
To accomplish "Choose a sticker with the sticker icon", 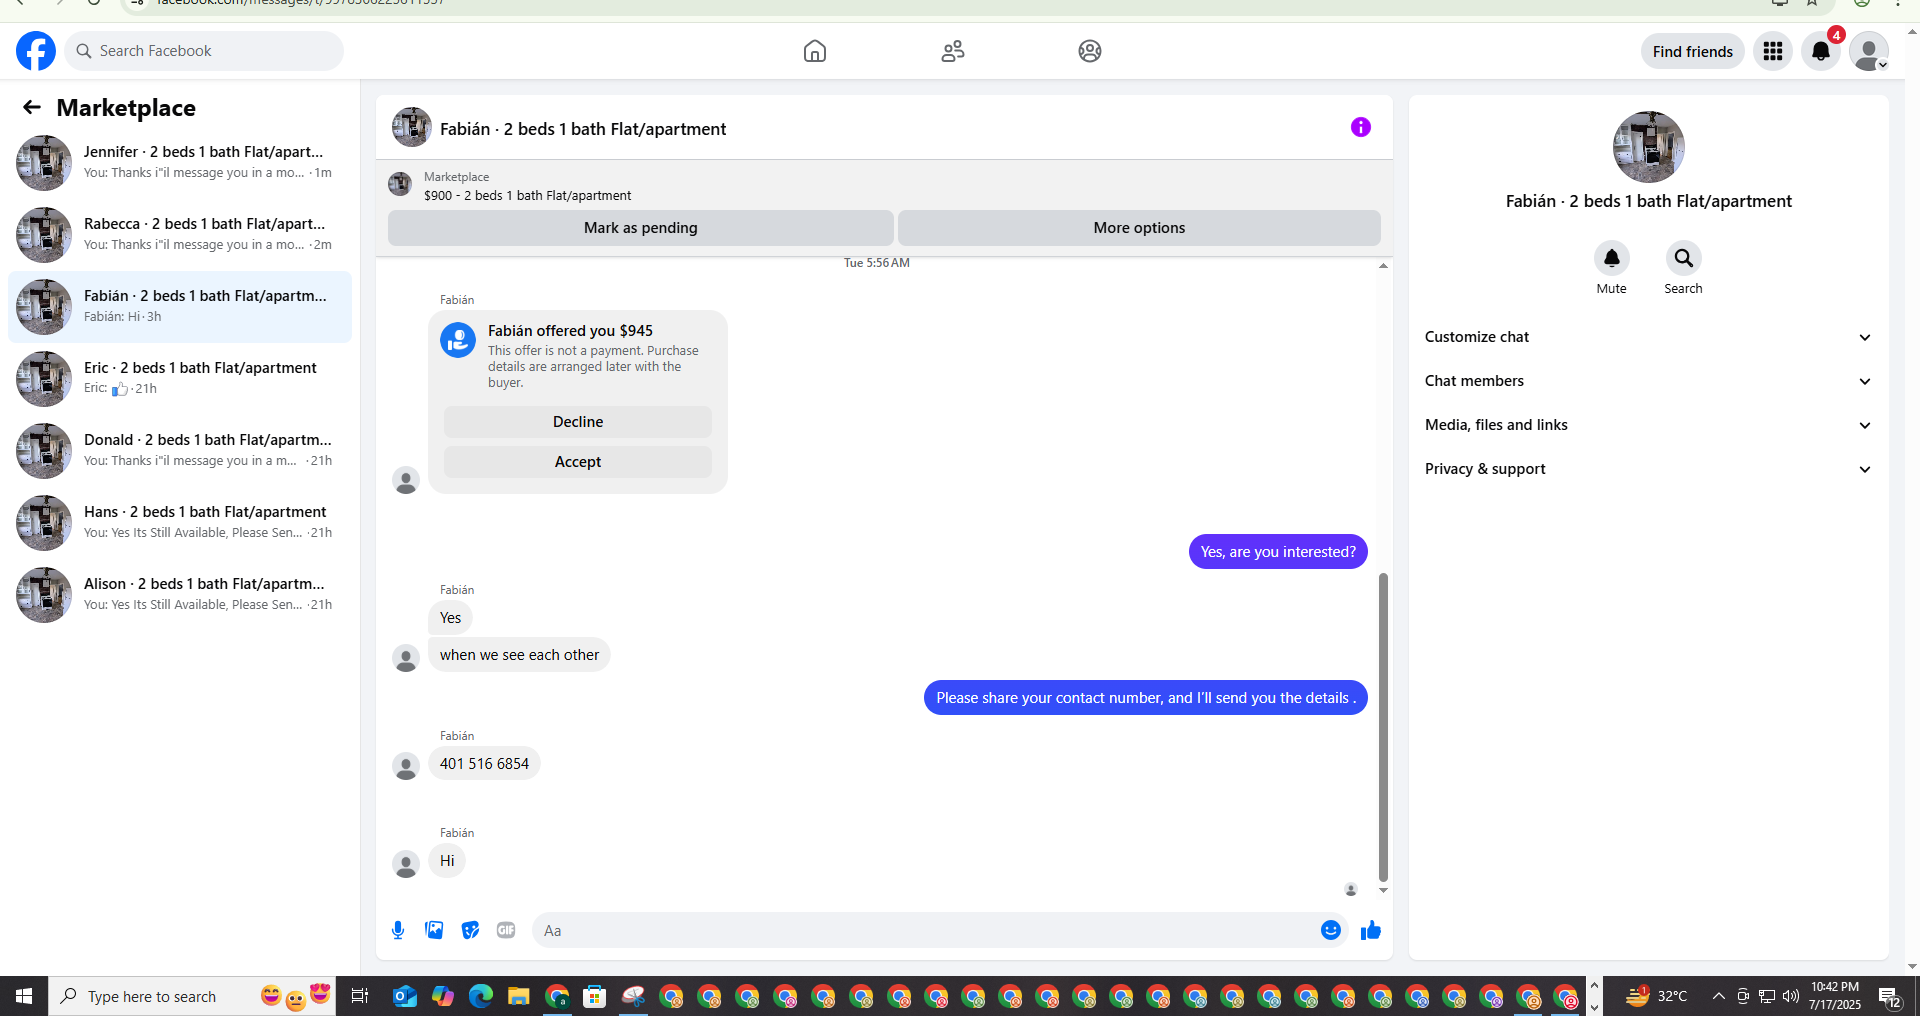I will tap(470, 930).
